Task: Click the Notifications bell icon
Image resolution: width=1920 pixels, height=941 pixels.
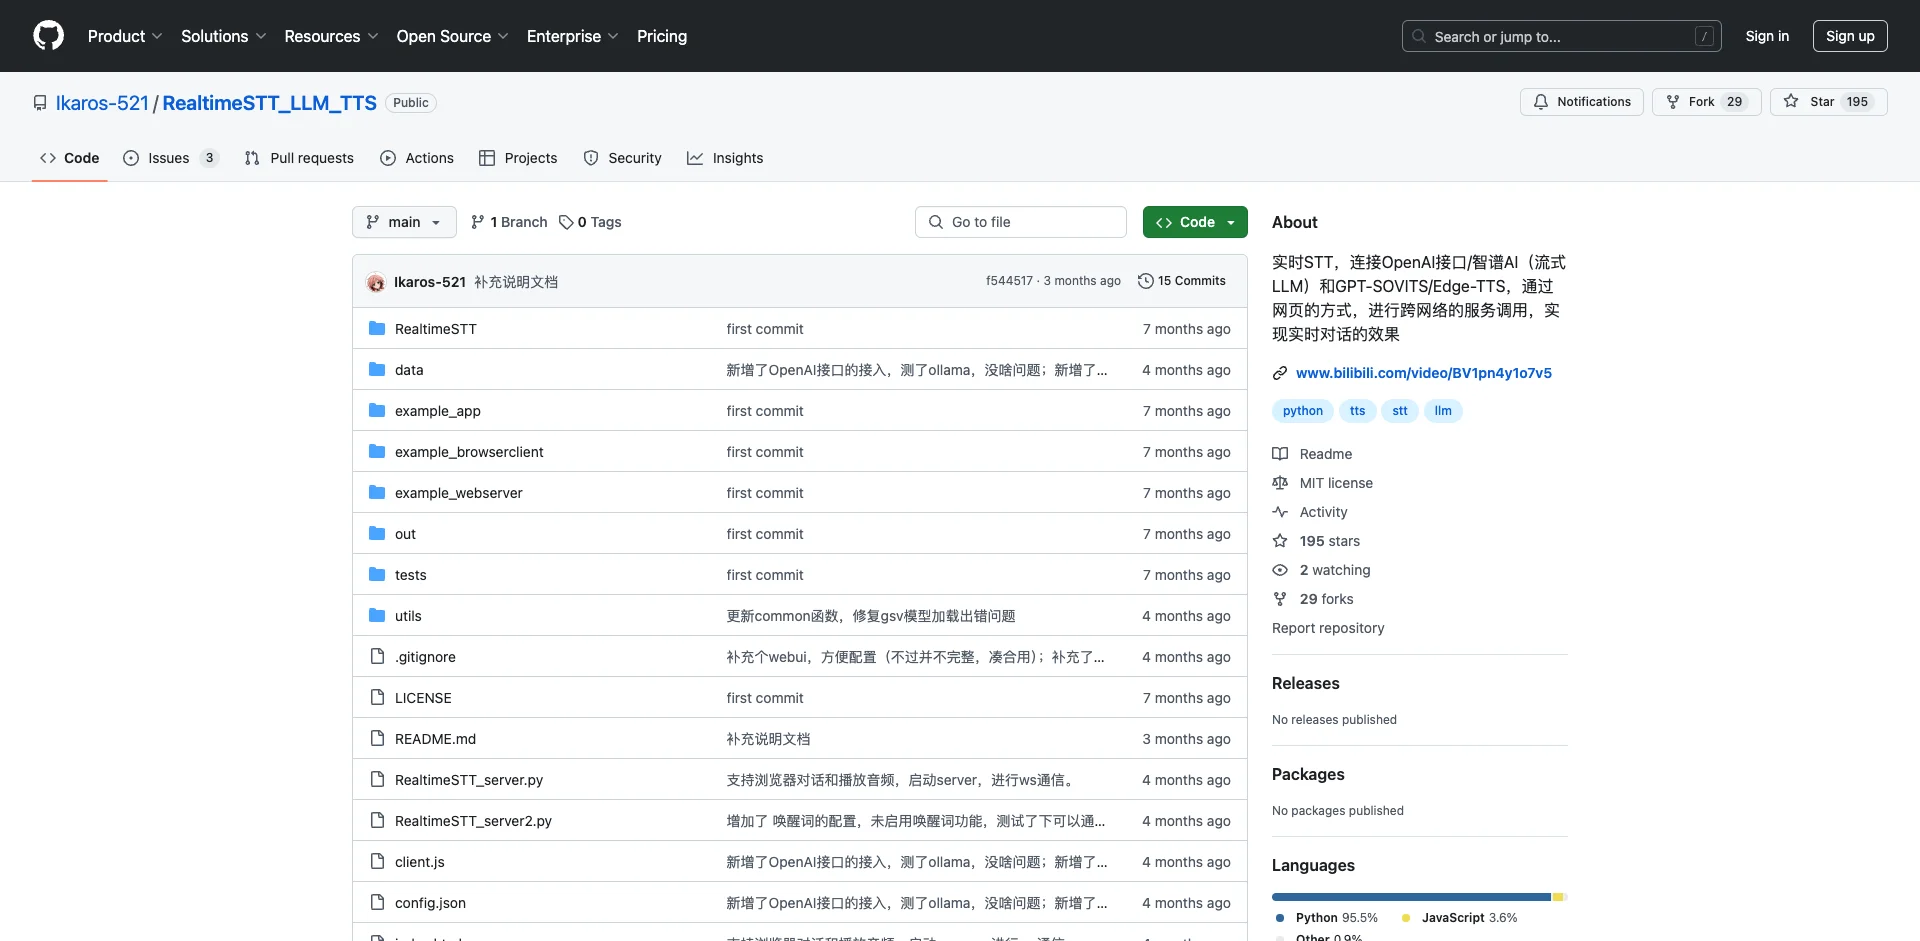Action: pos(1541,102)
